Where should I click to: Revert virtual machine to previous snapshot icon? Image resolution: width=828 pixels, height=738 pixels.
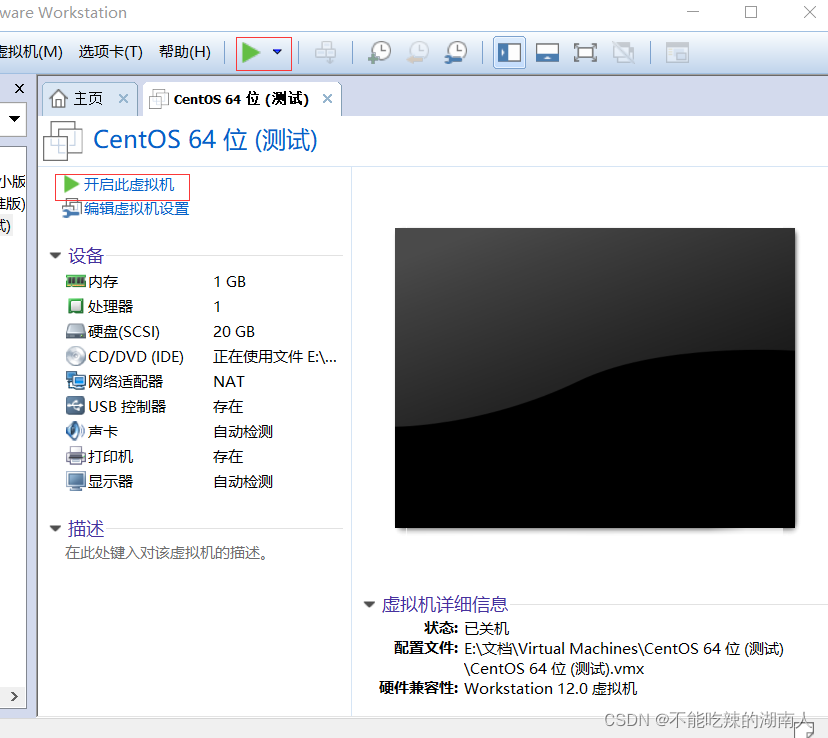pos(418,52)
